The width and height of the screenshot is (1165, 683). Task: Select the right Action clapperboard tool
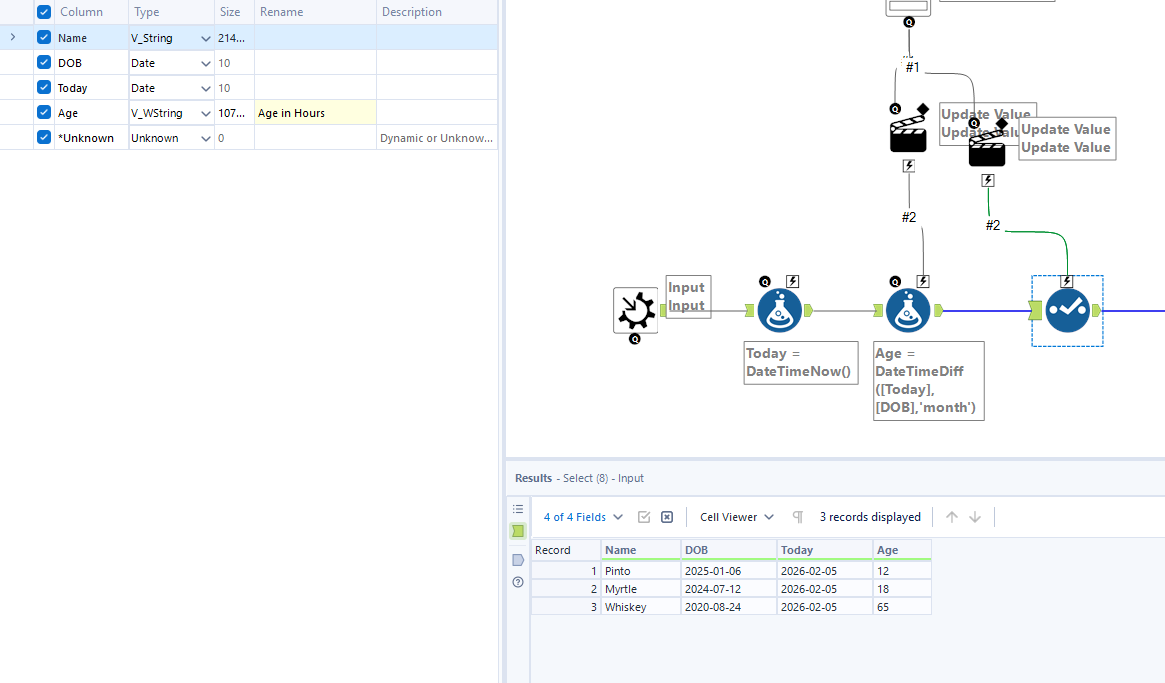(987, 150)
